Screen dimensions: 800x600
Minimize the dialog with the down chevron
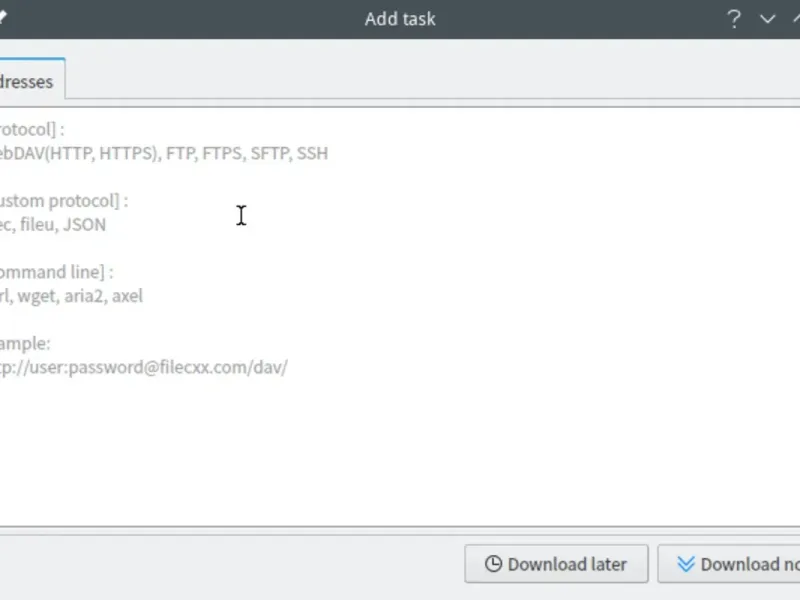[x=768, y=19]
